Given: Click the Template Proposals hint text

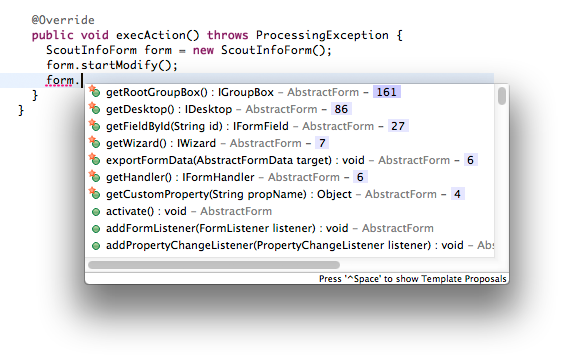Looking at the screenshot, I should coord(413,279).
